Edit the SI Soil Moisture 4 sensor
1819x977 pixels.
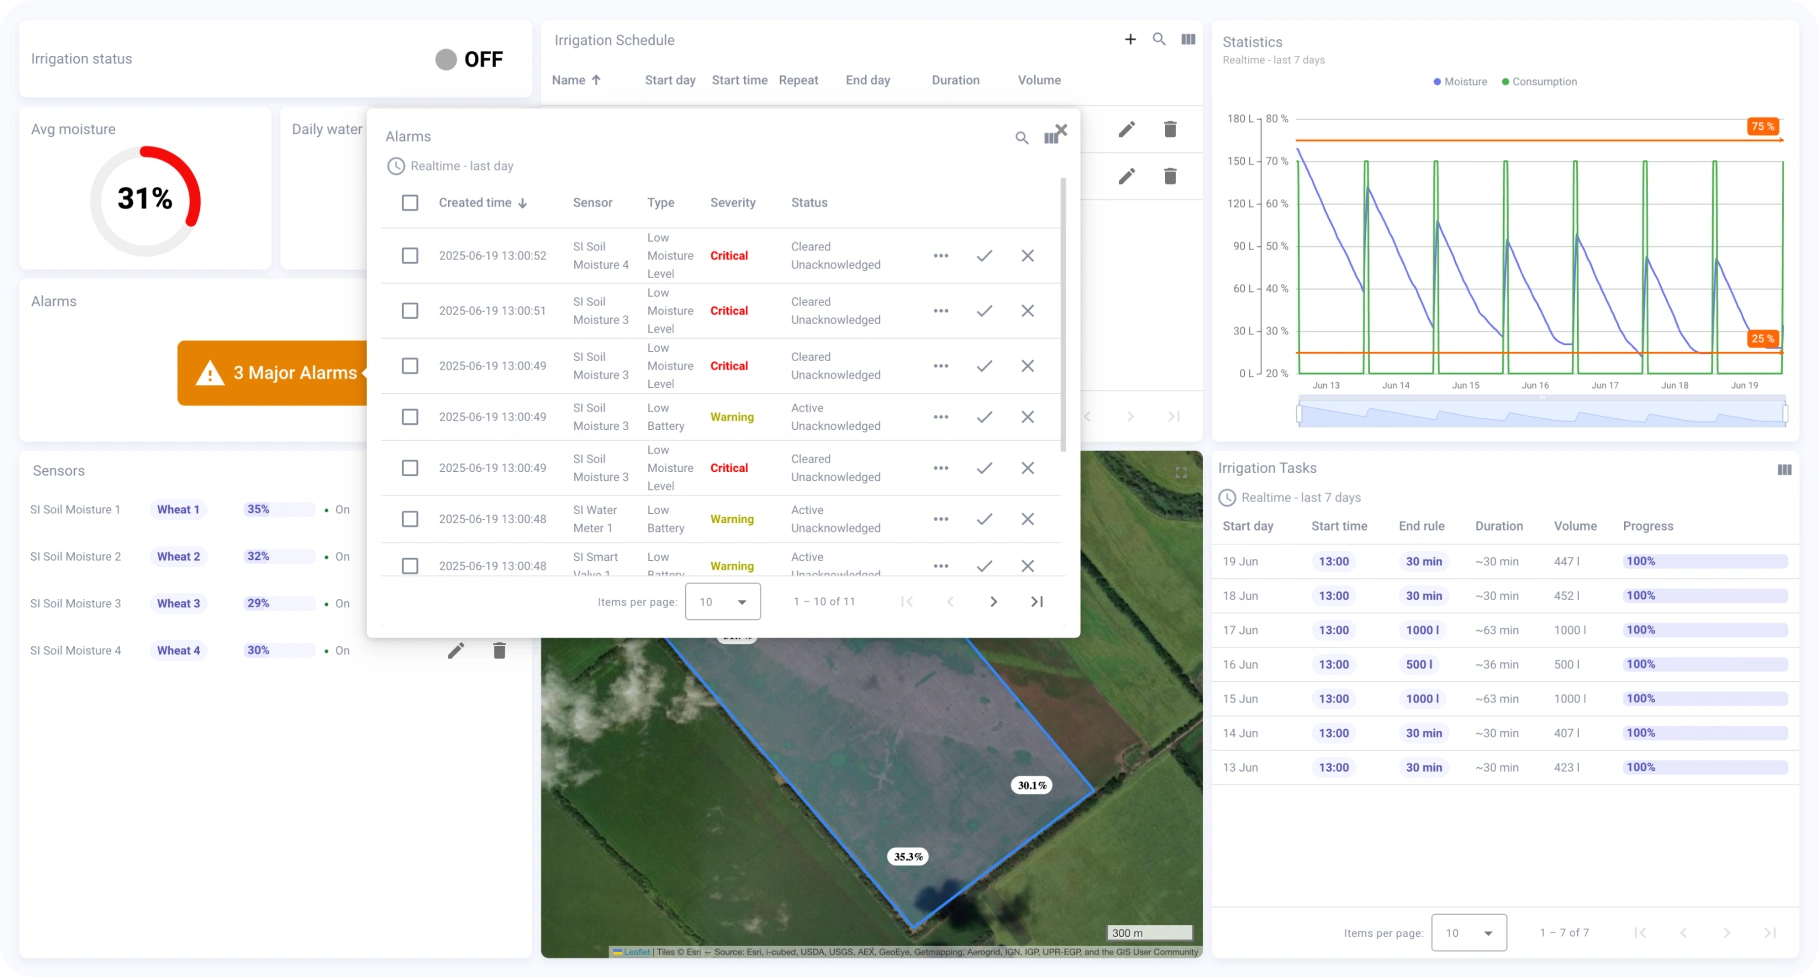point(456,650)
